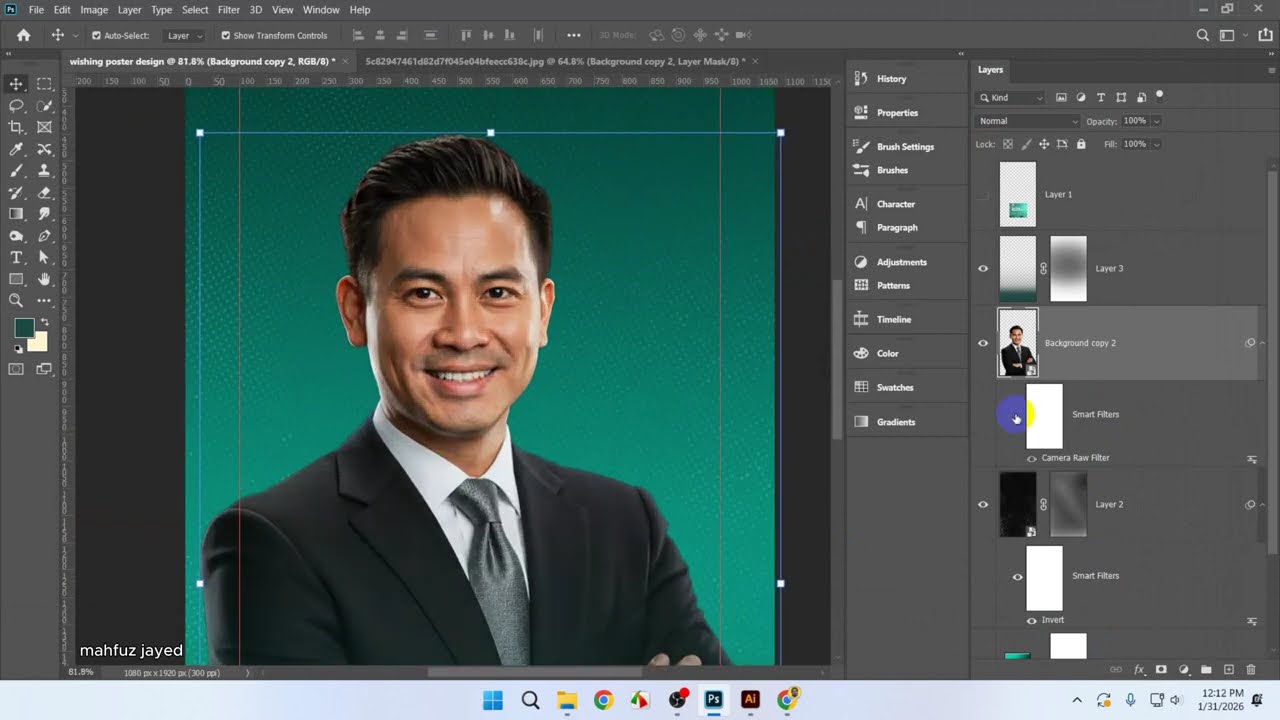Select the Frame tool
Screen dimensions: 1280x720
click(x=44, y=127)
